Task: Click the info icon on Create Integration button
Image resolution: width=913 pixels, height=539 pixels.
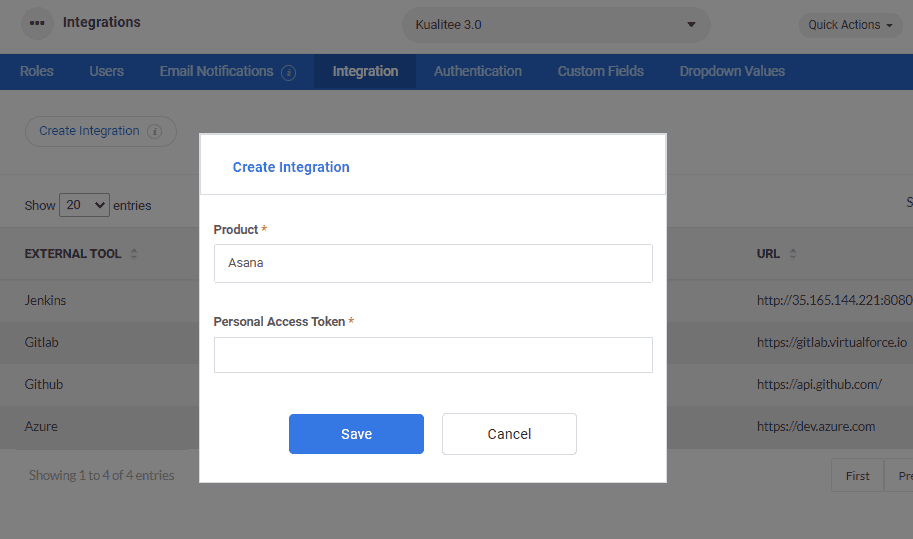Action: (x=154, y=132)
